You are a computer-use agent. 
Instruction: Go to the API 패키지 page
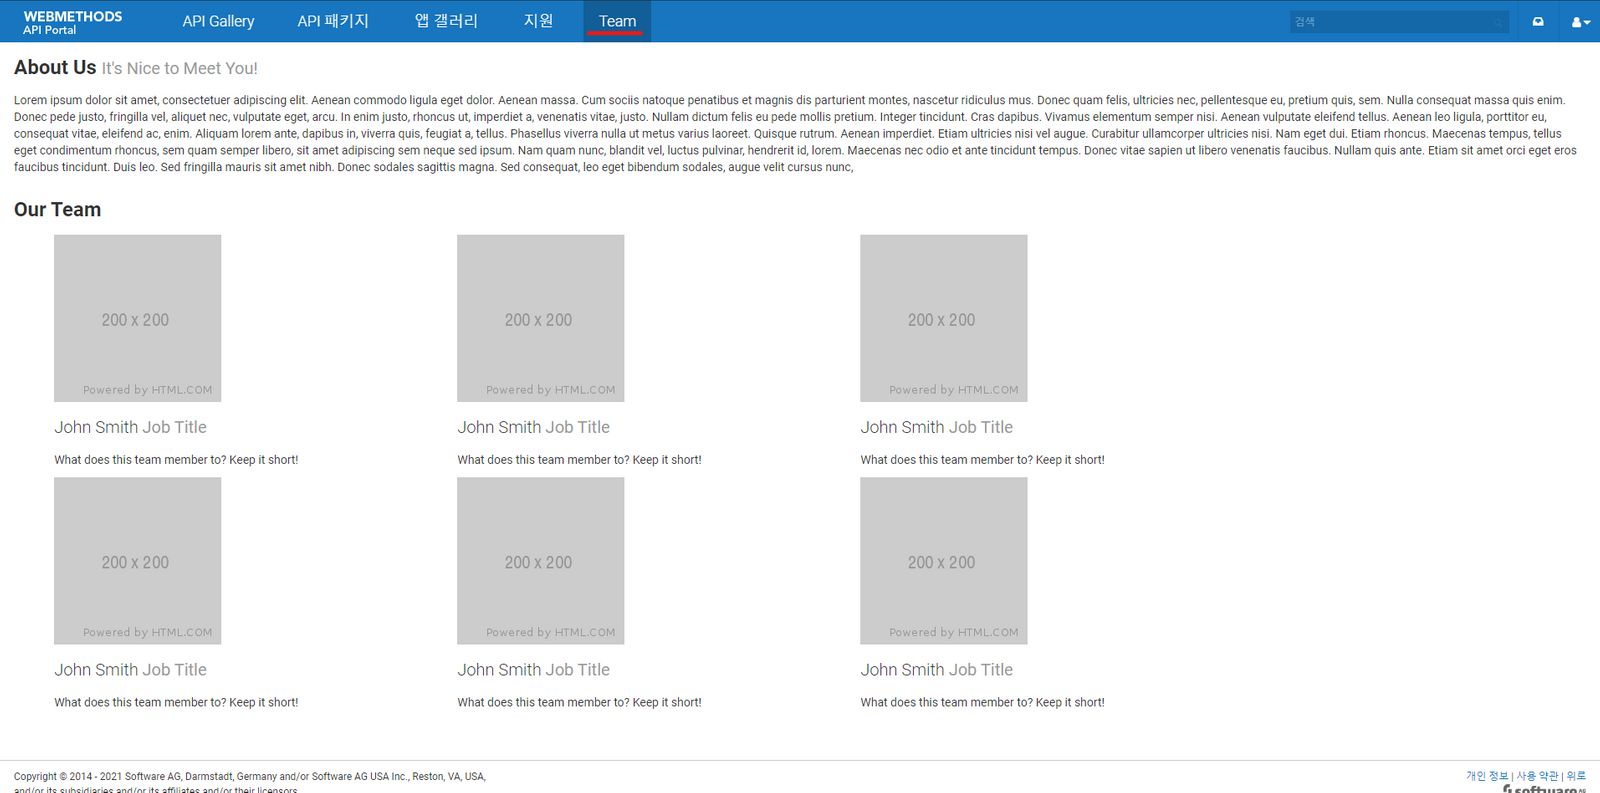click(333, 21)
